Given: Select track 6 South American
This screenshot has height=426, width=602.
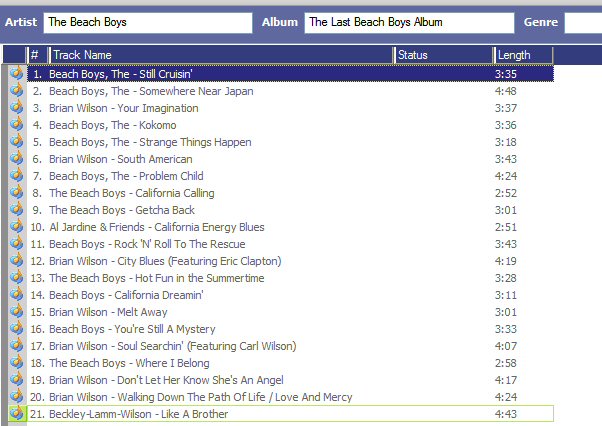Looking at the screenshot, I should pyautogui.click(x=290, y=159).
